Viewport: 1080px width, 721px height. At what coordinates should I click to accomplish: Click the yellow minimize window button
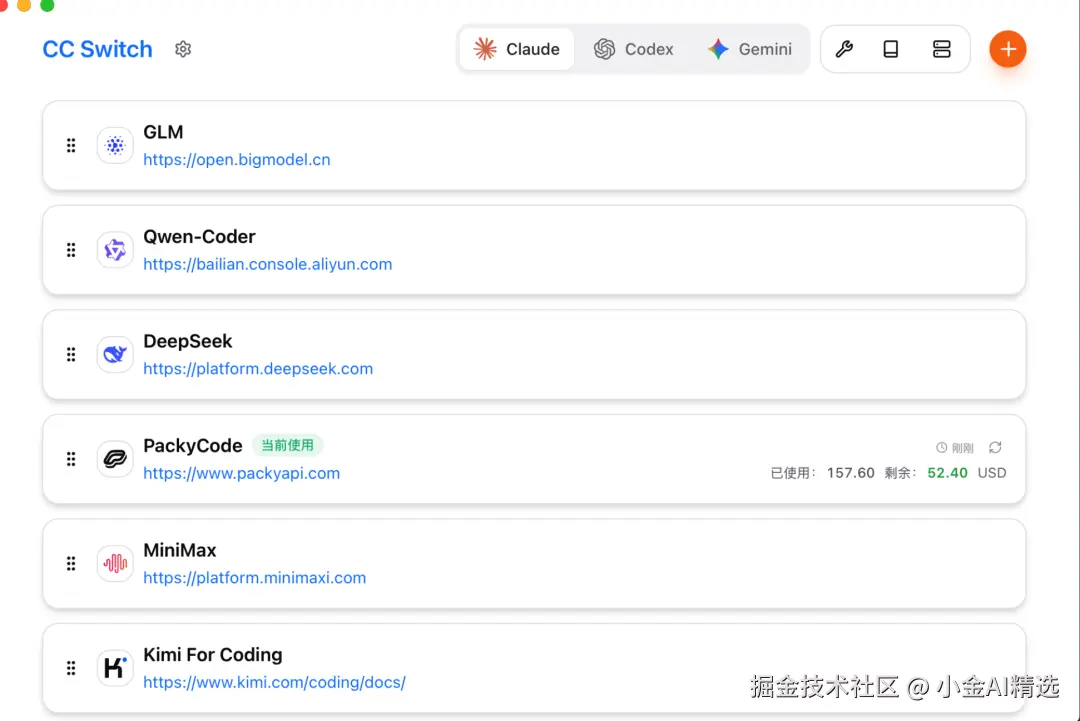tap(23, 4)
